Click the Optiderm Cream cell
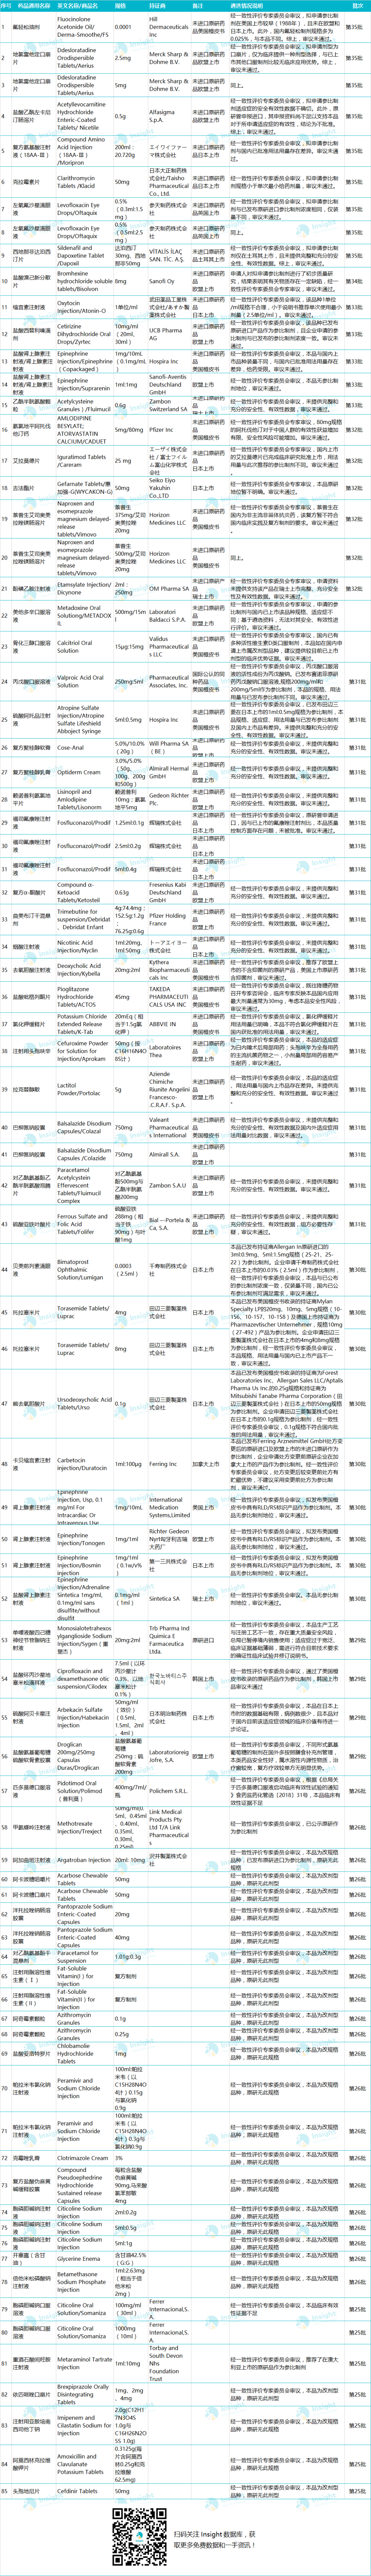 point(78,772)
